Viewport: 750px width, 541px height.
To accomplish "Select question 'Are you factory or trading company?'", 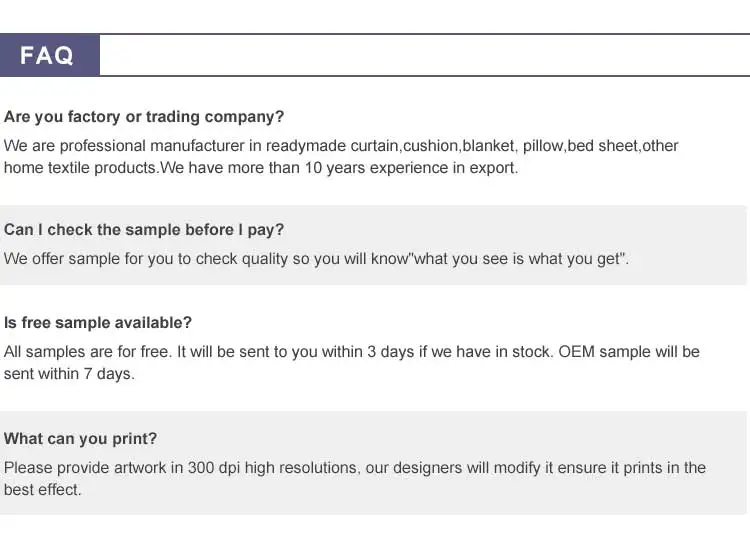I will [x=144, y=117].
